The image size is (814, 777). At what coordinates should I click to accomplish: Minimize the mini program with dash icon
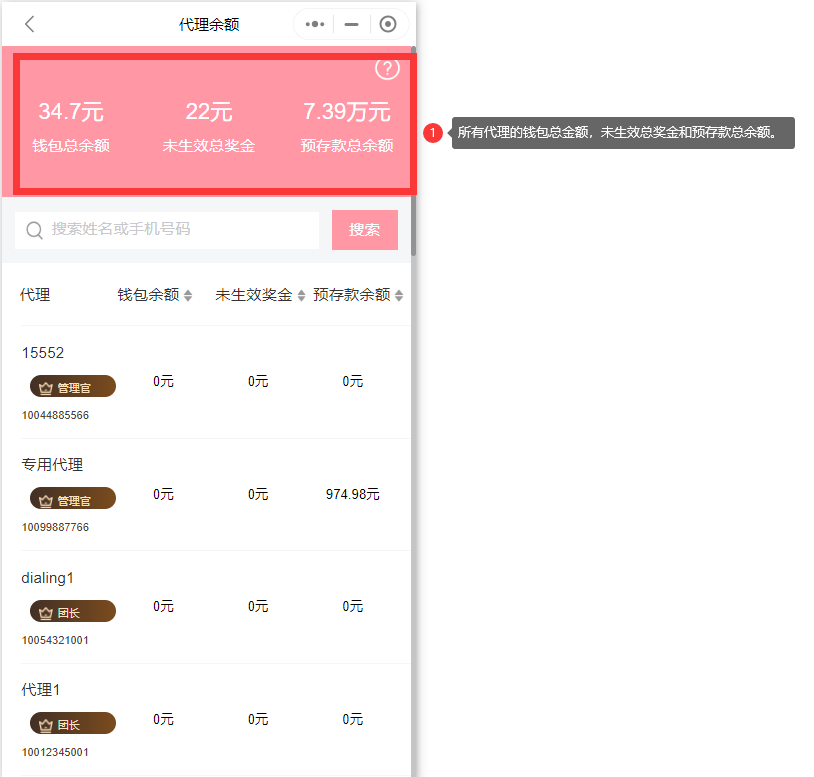coord(351,24)
